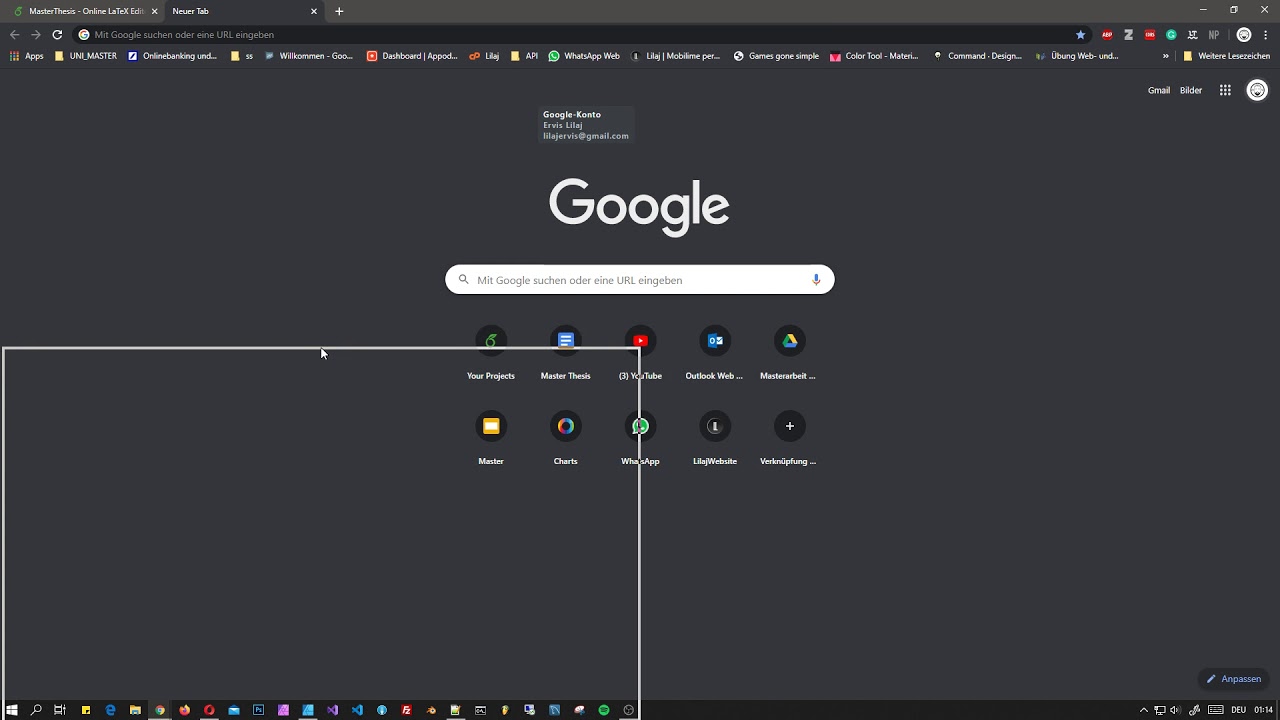Open the WhatsApp Web bookmark
Viewport: 1280px width, 720px height.
(x=584, y=56)
